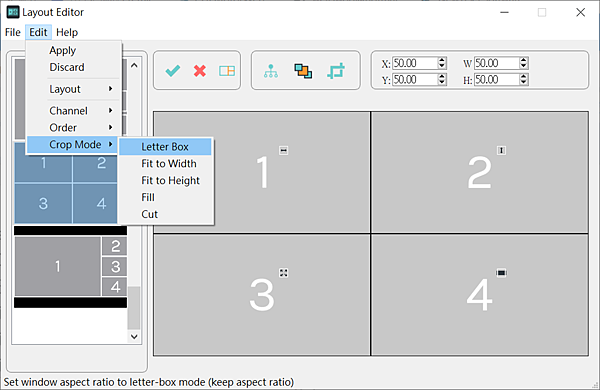Screen dimensions: 600x390
Task: Select Letter Box crop mode
Action: 165,147
